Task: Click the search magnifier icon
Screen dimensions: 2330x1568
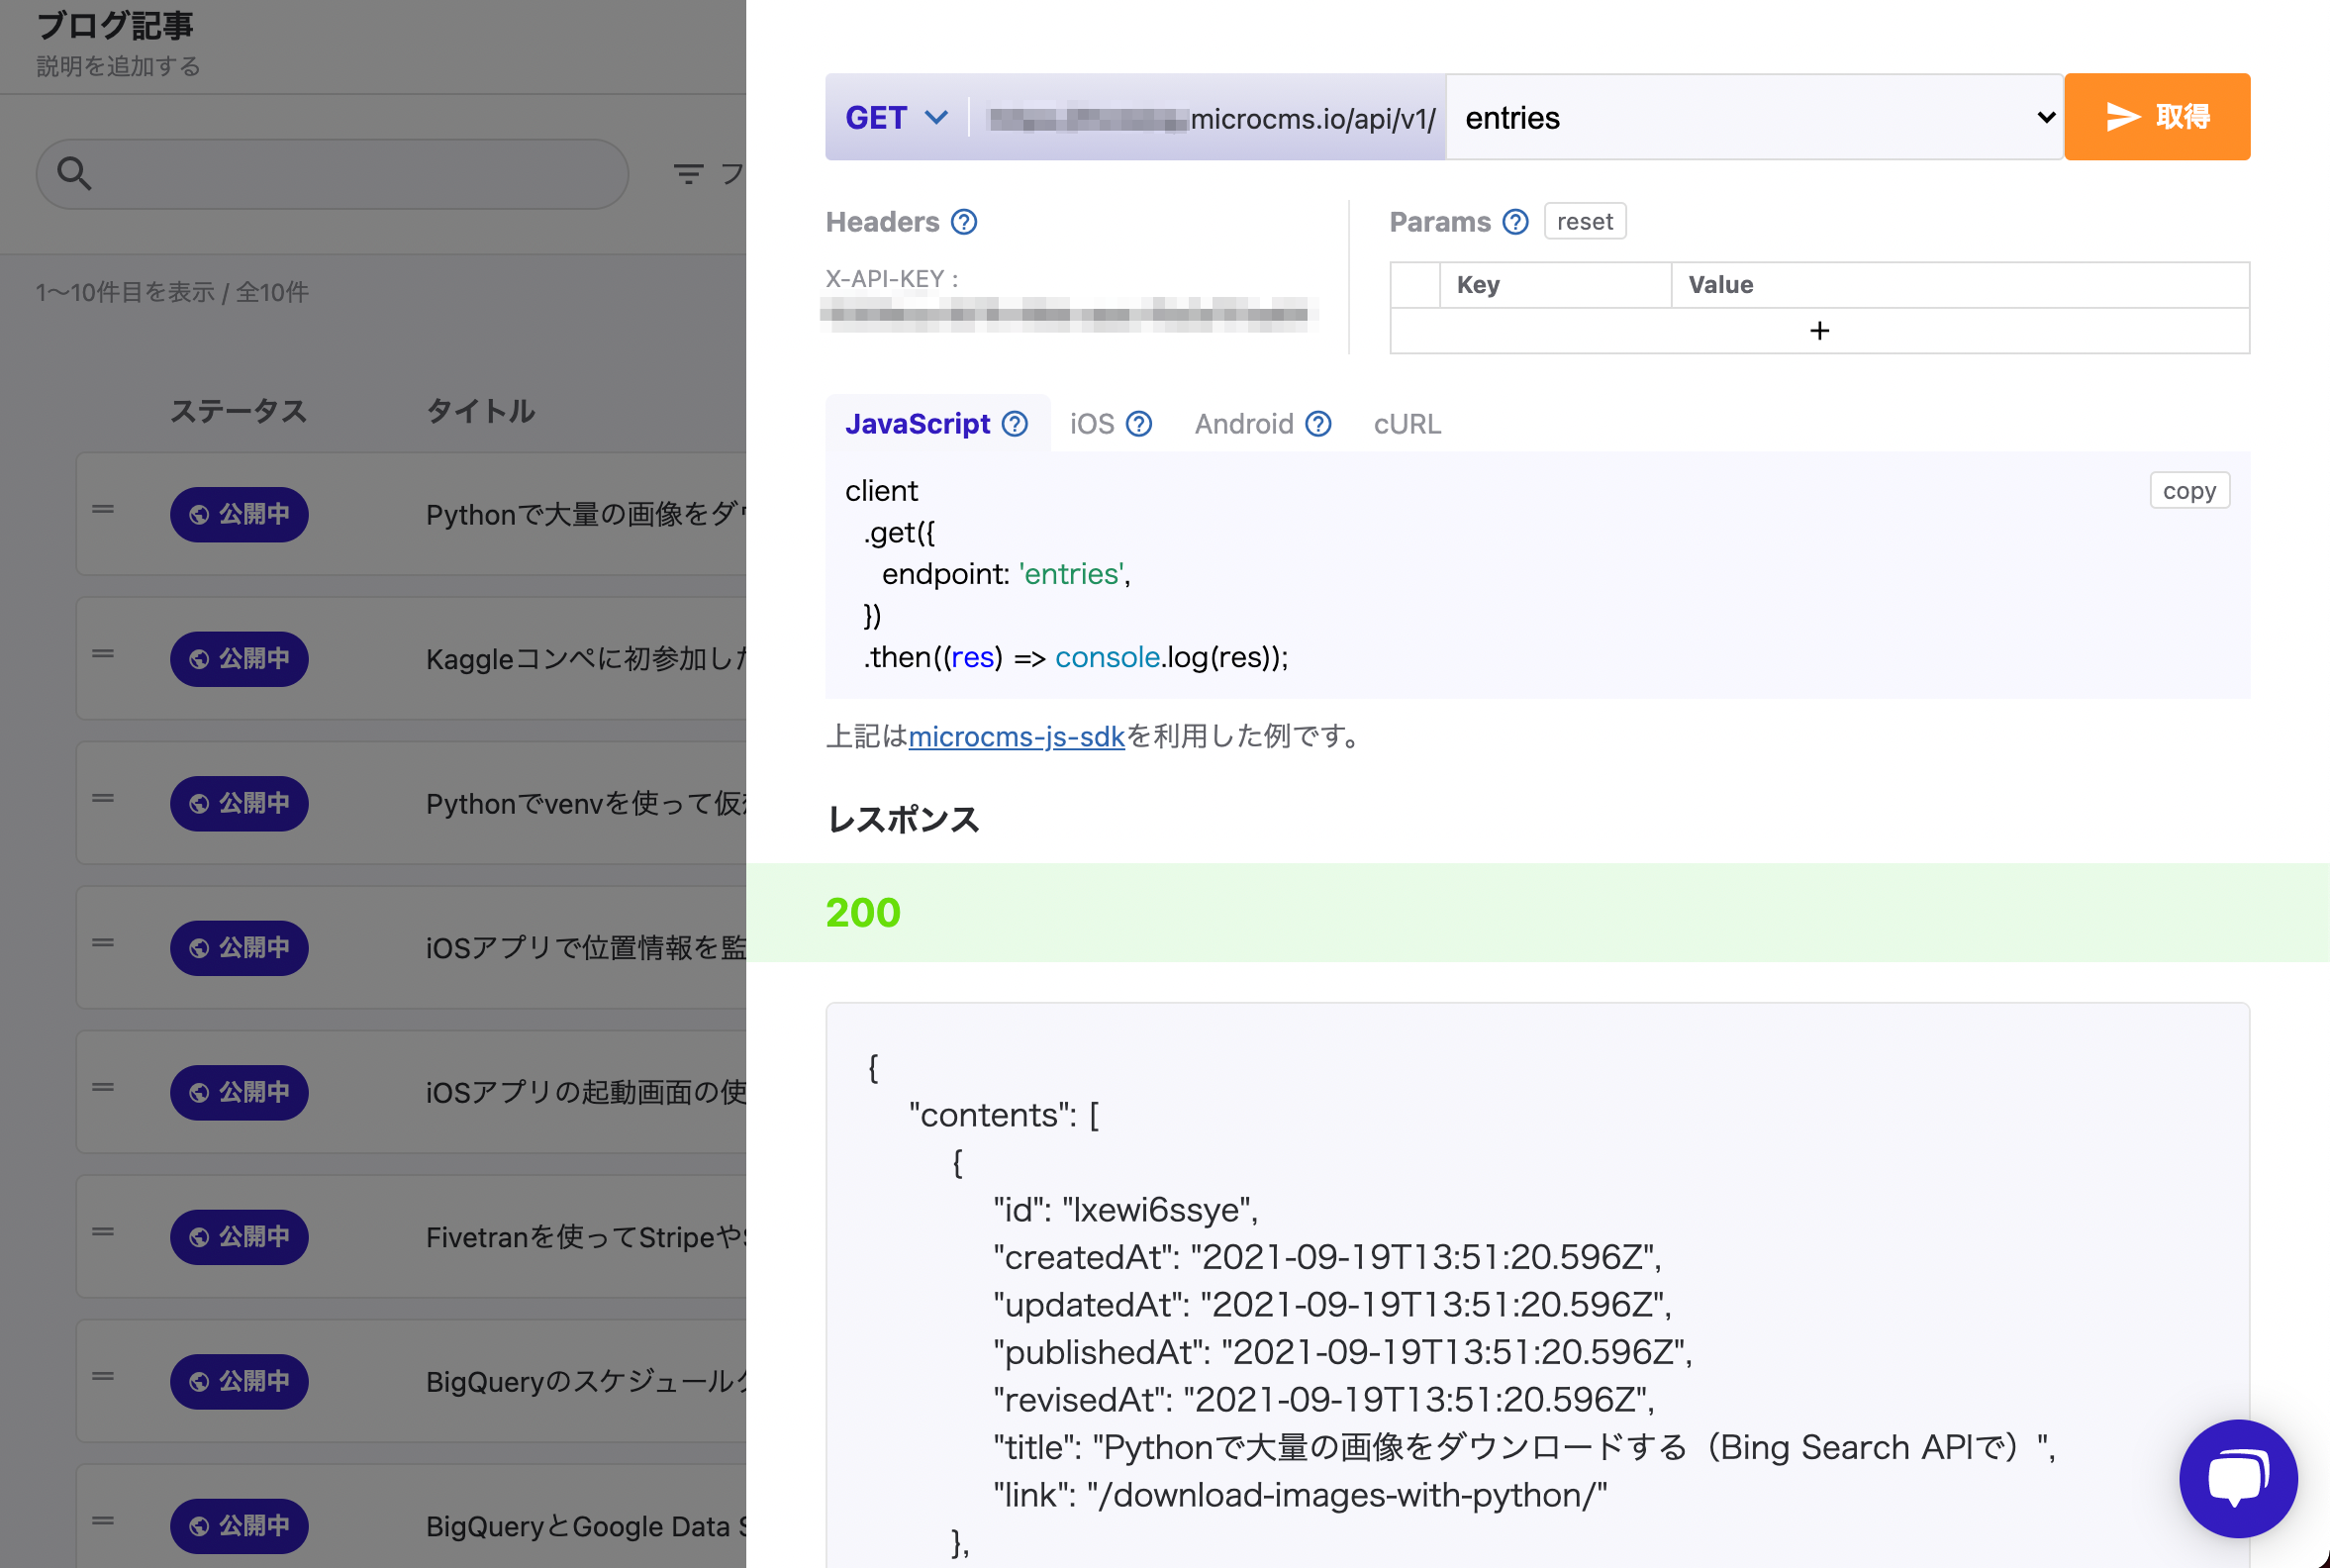Action: click(74, 173)
